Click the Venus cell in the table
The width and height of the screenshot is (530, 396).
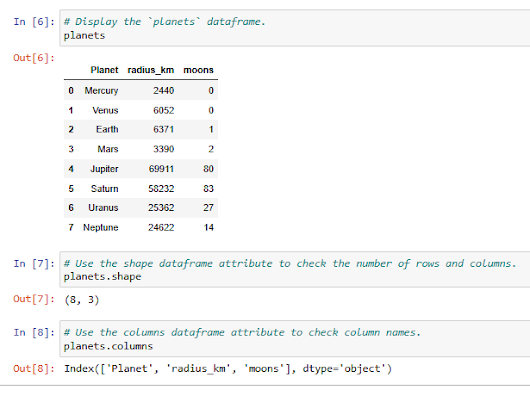(105, 110)
